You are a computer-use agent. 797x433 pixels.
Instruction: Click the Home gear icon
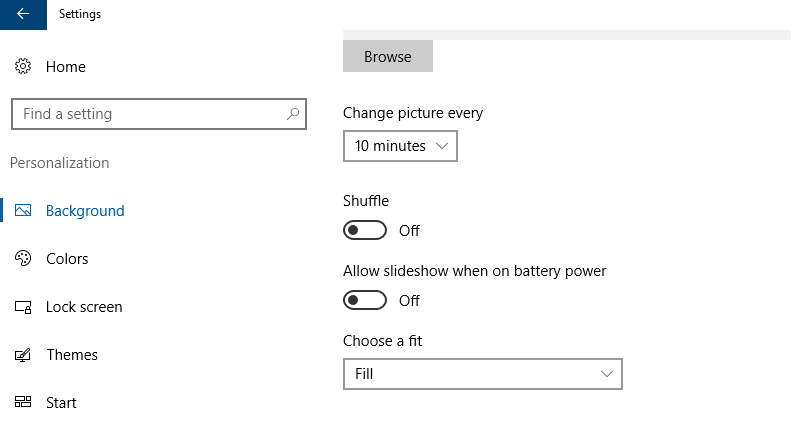point(23,66)
